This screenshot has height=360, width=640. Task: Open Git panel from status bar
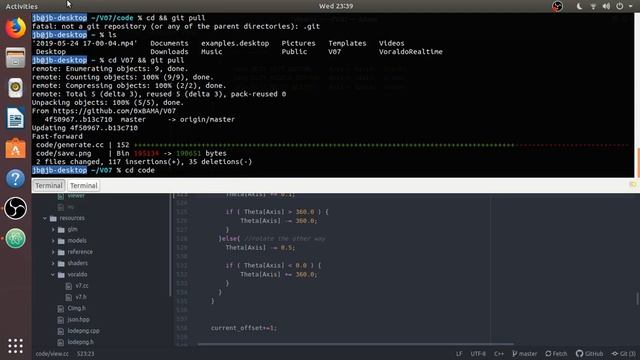(x=624, y=354)
